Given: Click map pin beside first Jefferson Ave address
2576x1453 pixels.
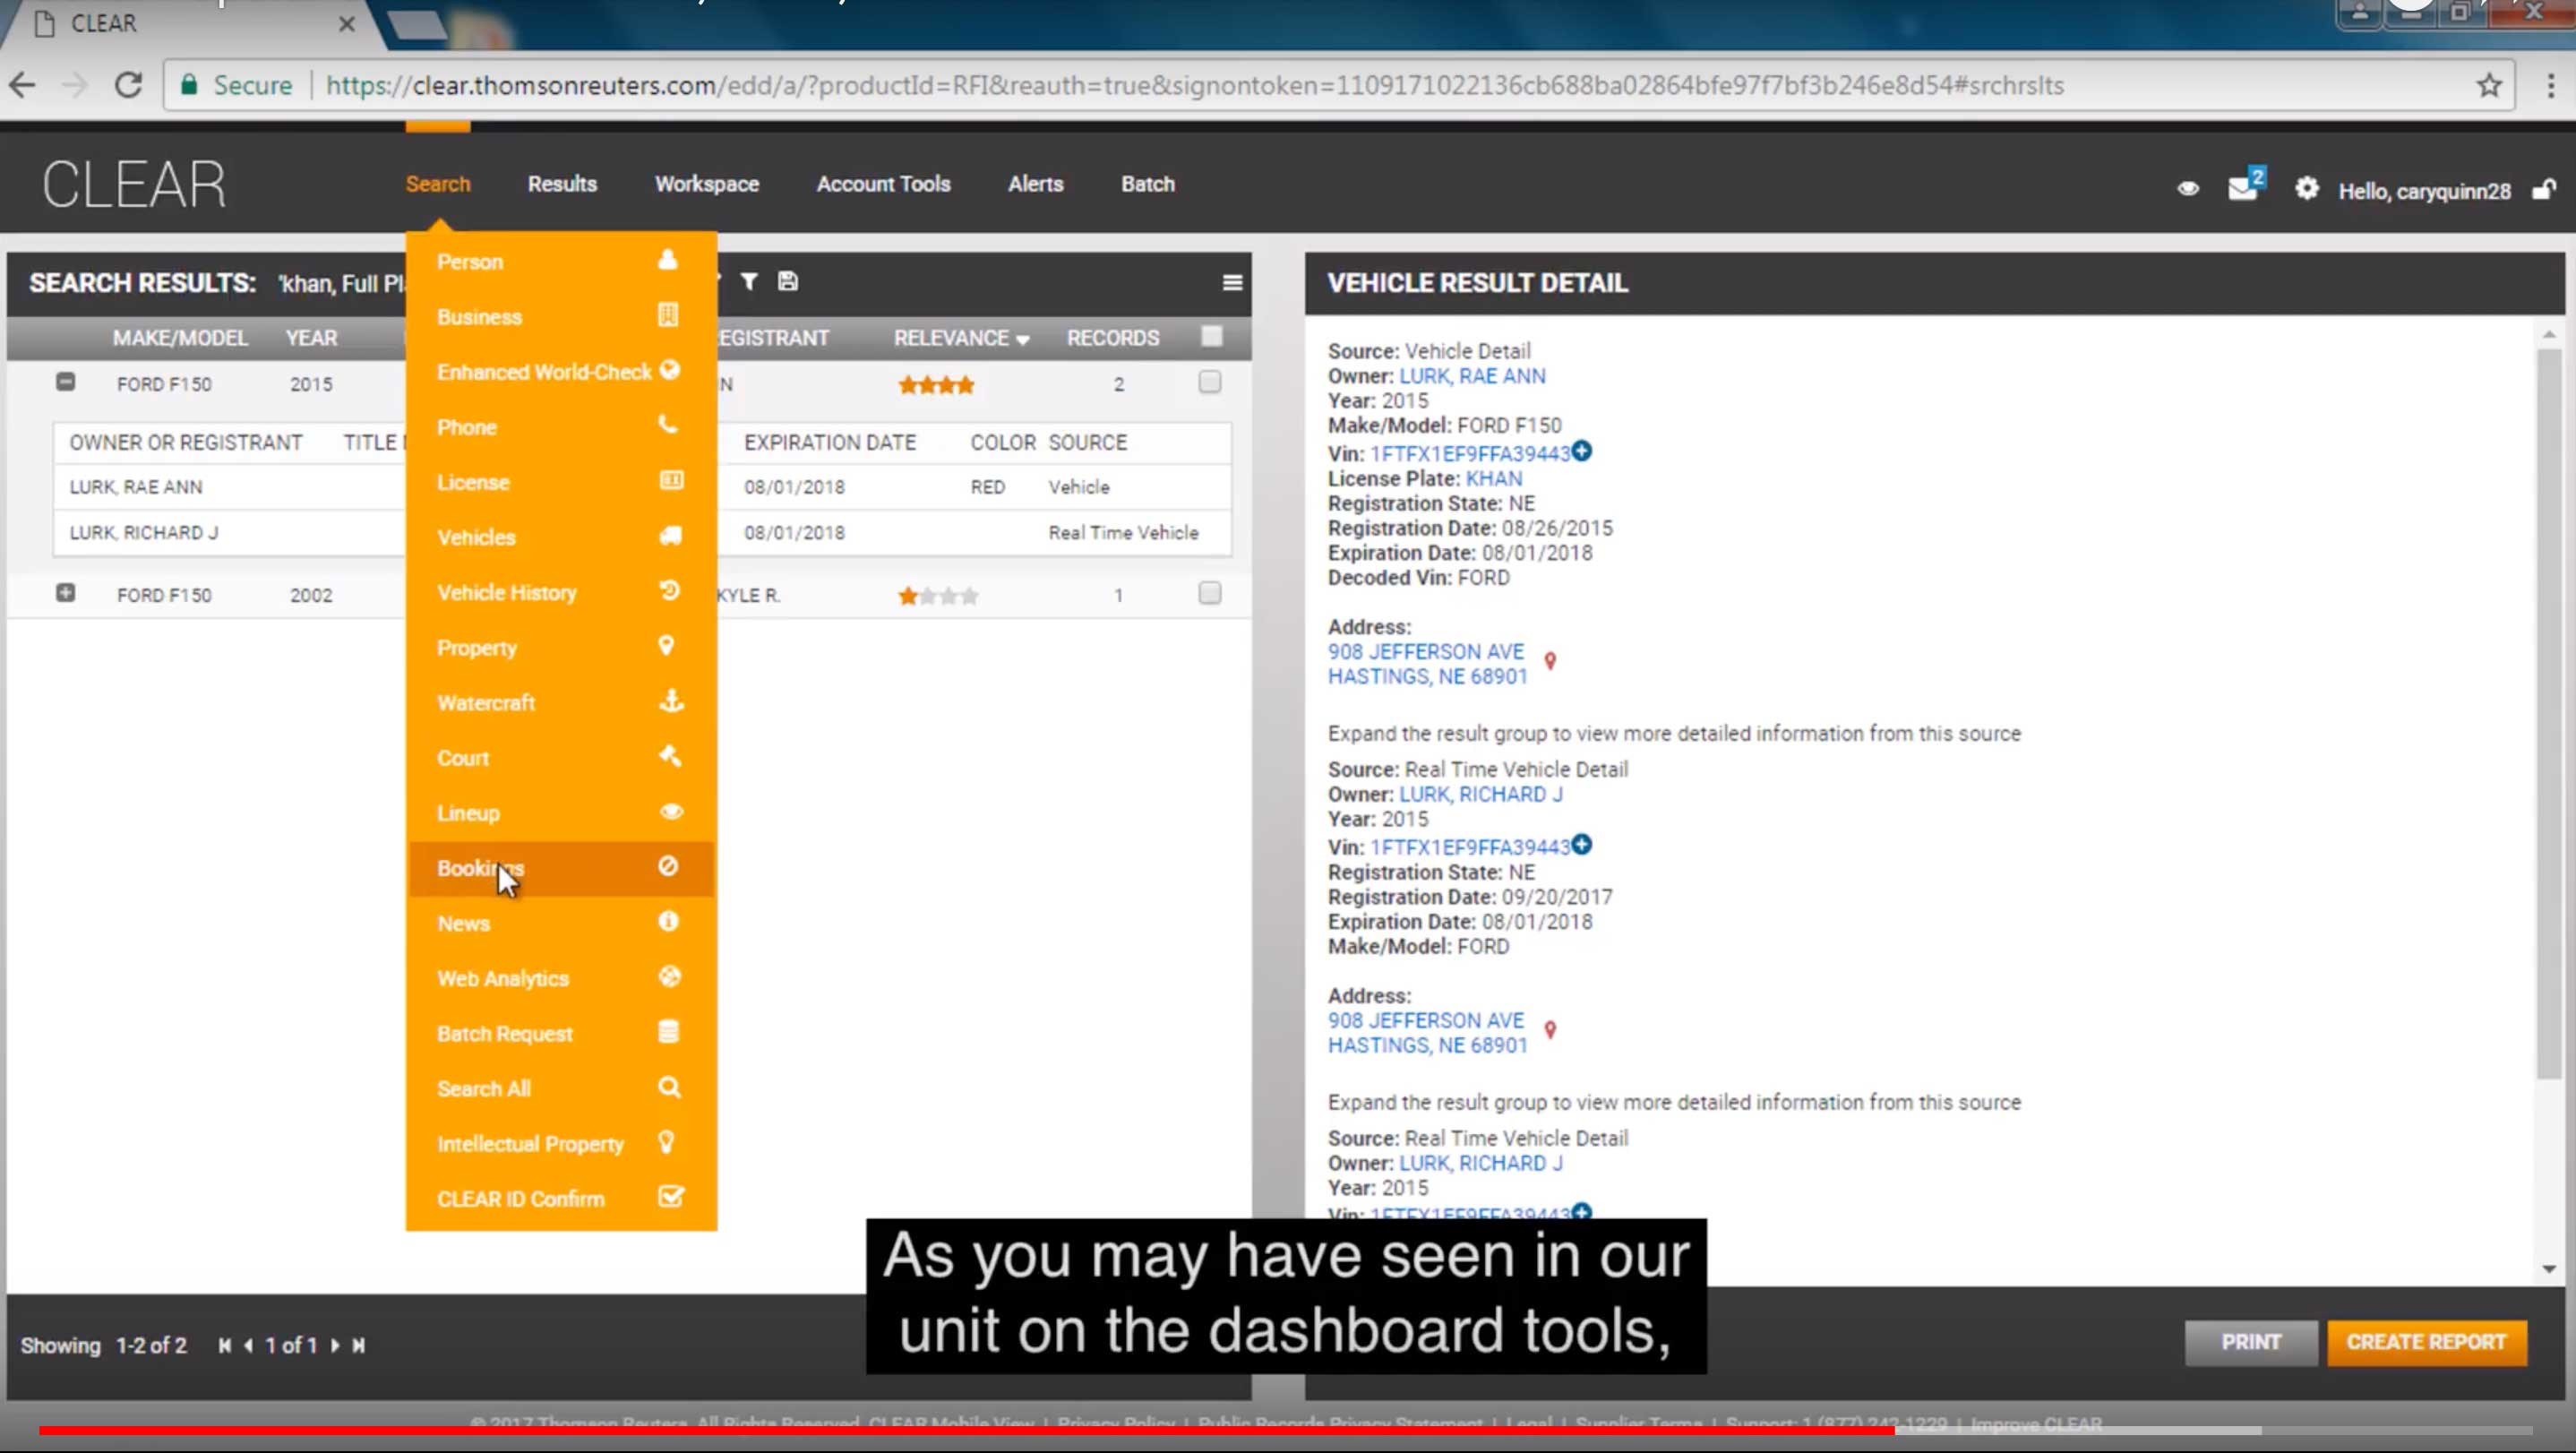Looking at the screenshot, I should click(x=1550, y=661).
